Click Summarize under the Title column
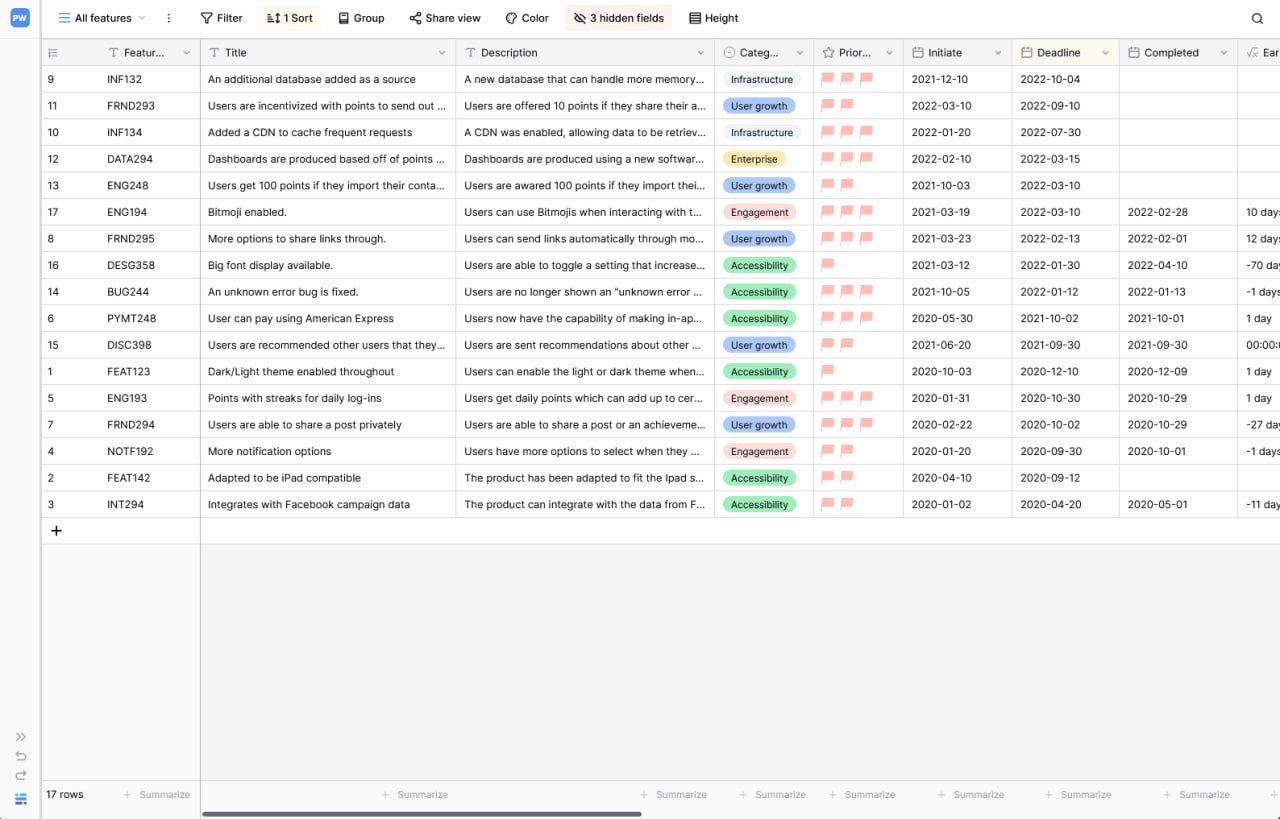 coord(414,795)
